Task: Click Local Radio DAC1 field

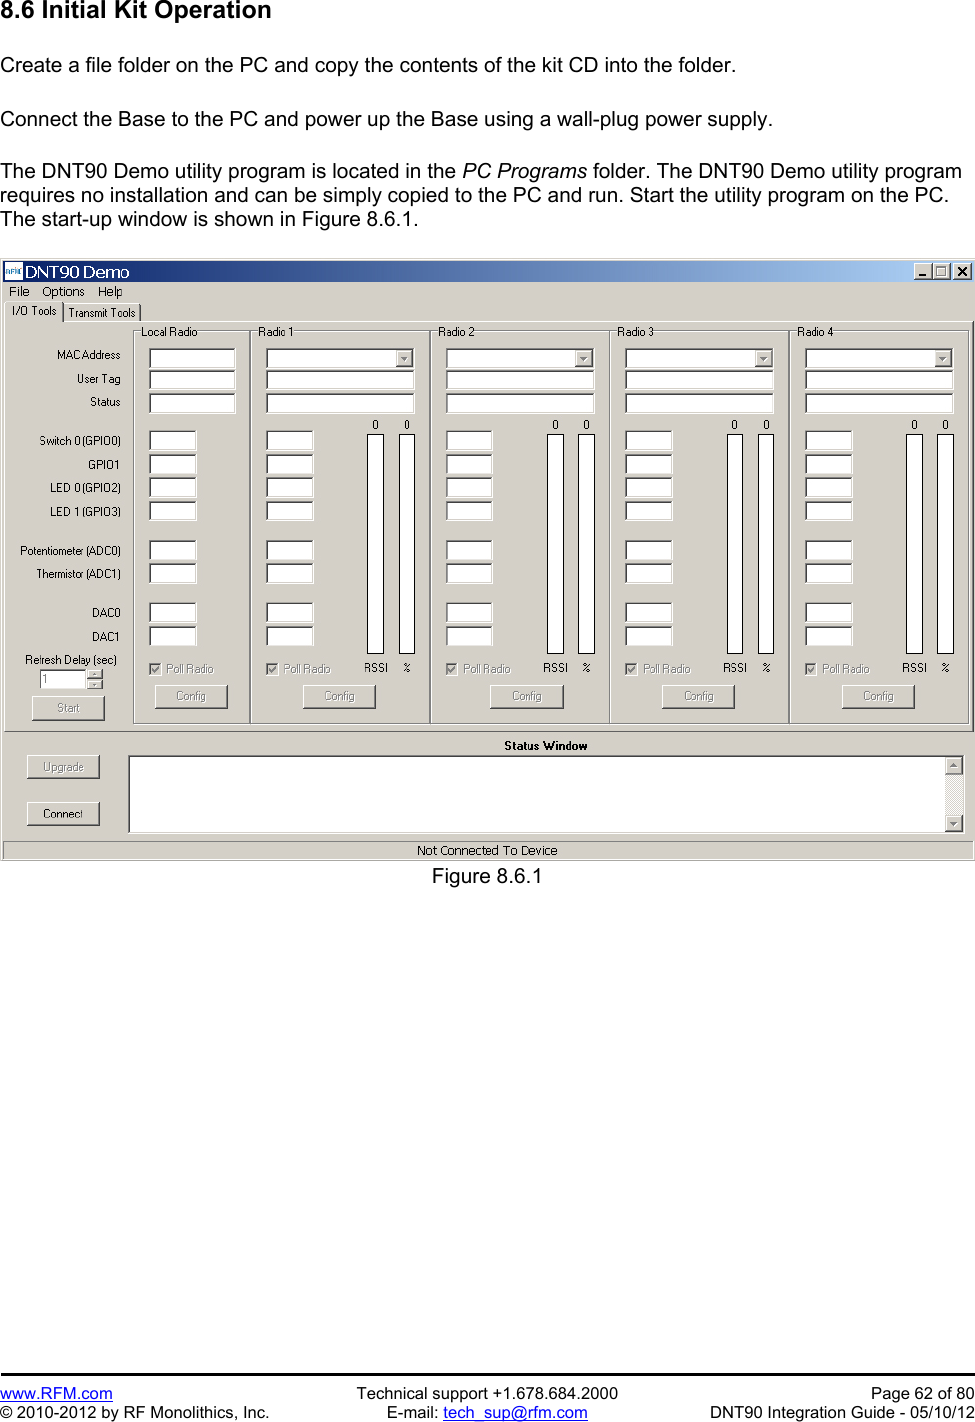Action: click(x=173, y=636)
